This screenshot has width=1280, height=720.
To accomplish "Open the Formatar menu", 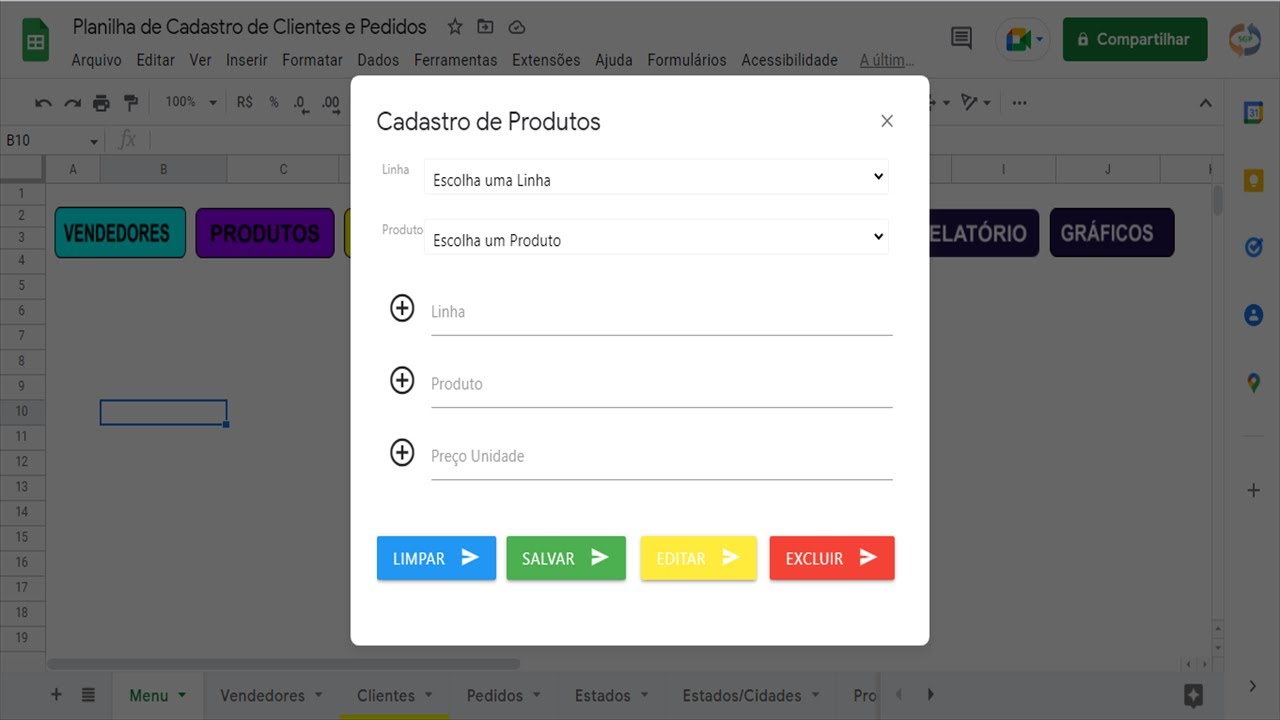I will pos(312,60).
